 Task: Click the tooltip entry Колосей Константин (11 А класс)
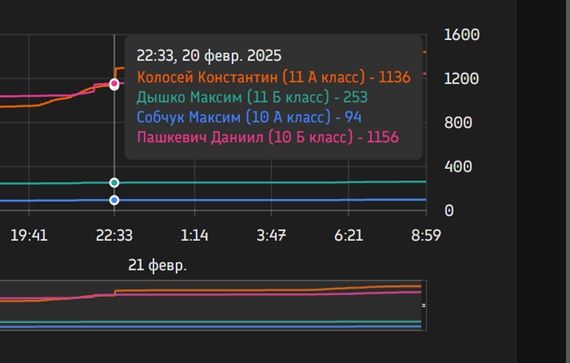coord(274,77)
